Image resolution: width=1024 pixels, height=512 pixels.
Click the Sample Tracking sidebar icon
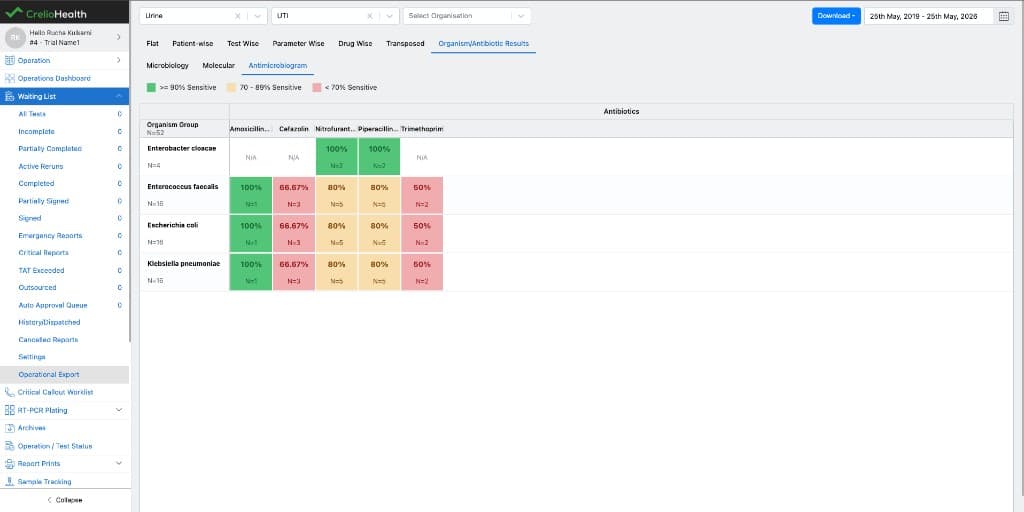(x=10, y=482)
